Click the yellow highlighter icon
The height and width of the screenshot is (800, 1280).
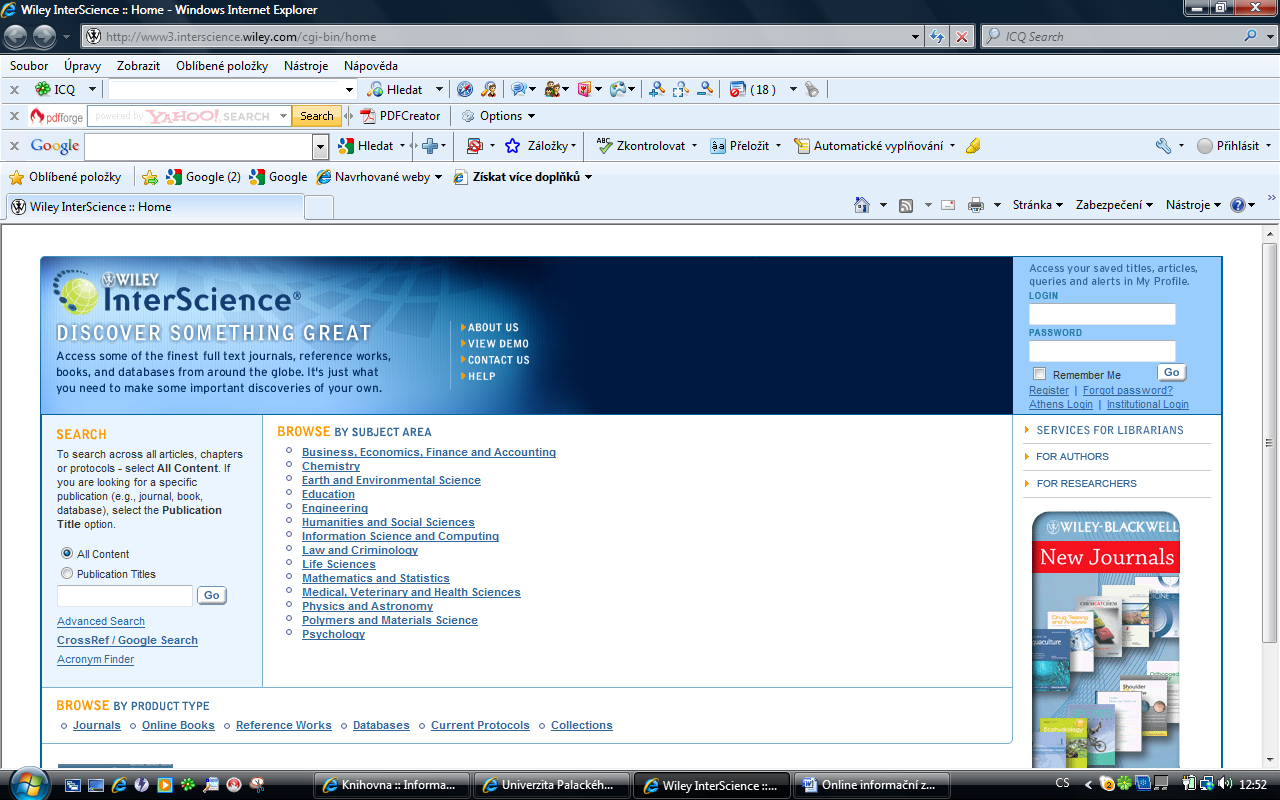[973, 146]
